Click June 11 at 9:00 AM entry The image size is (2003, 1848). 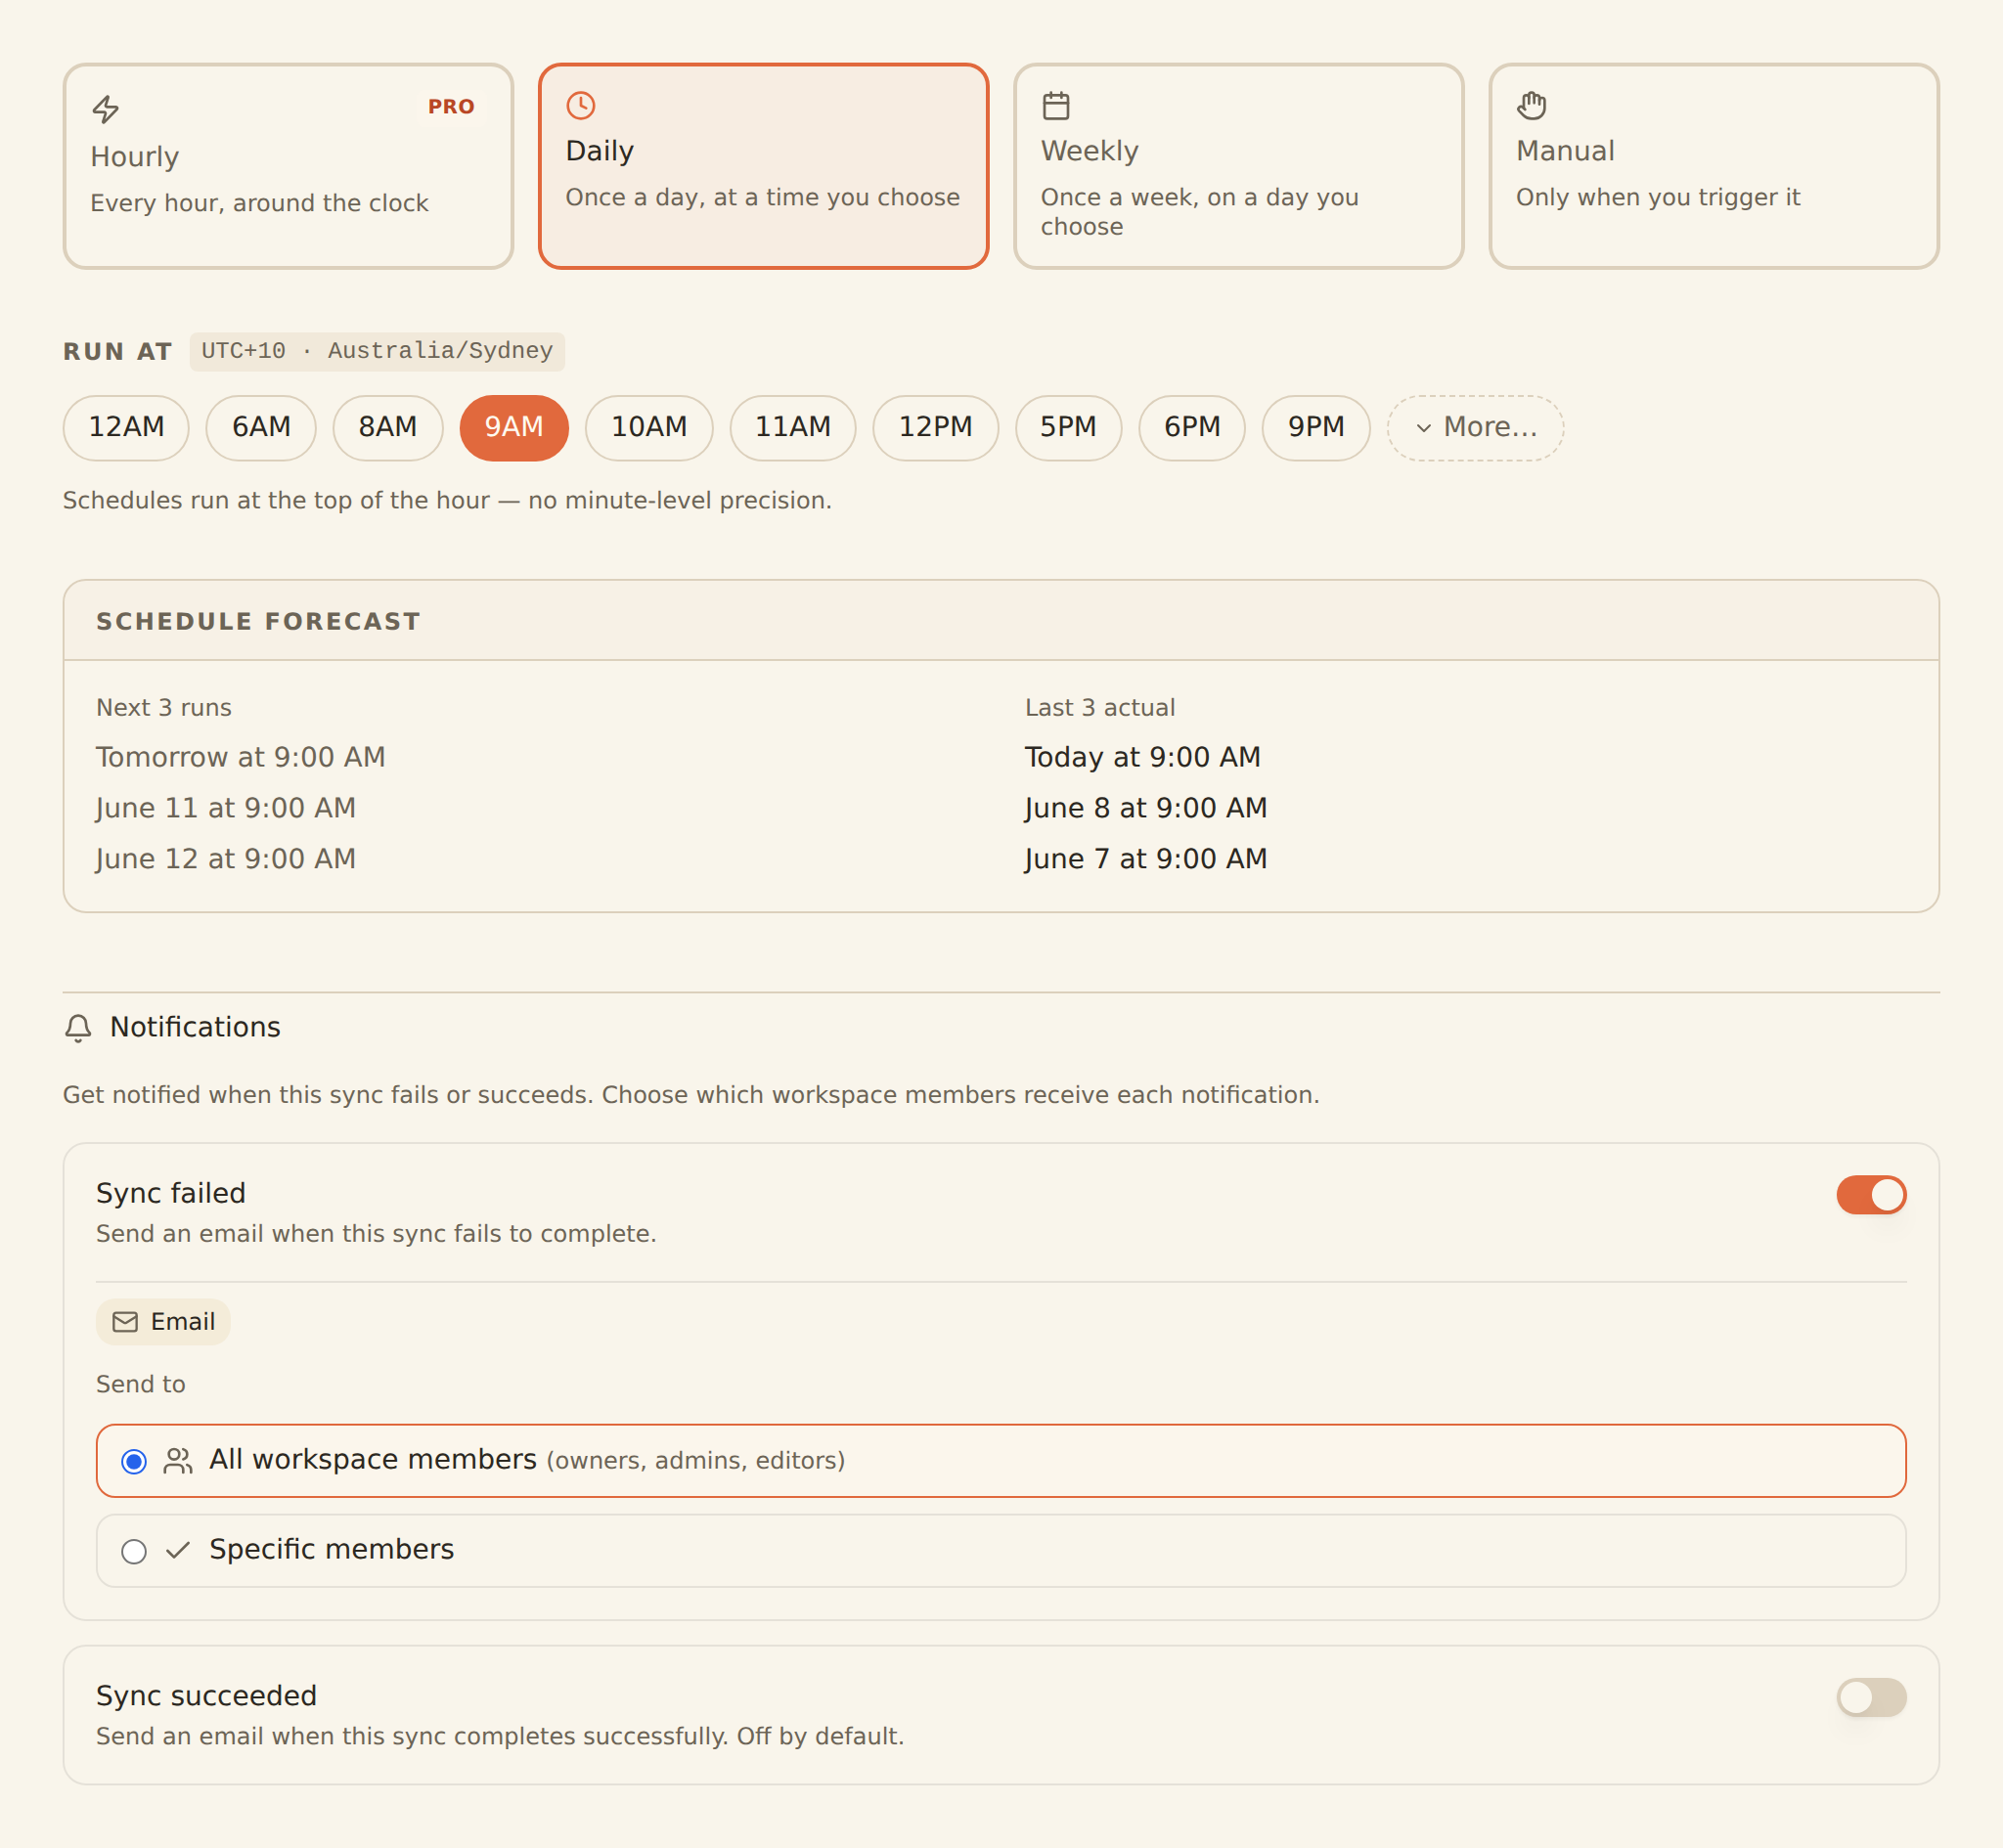point(226,808)
